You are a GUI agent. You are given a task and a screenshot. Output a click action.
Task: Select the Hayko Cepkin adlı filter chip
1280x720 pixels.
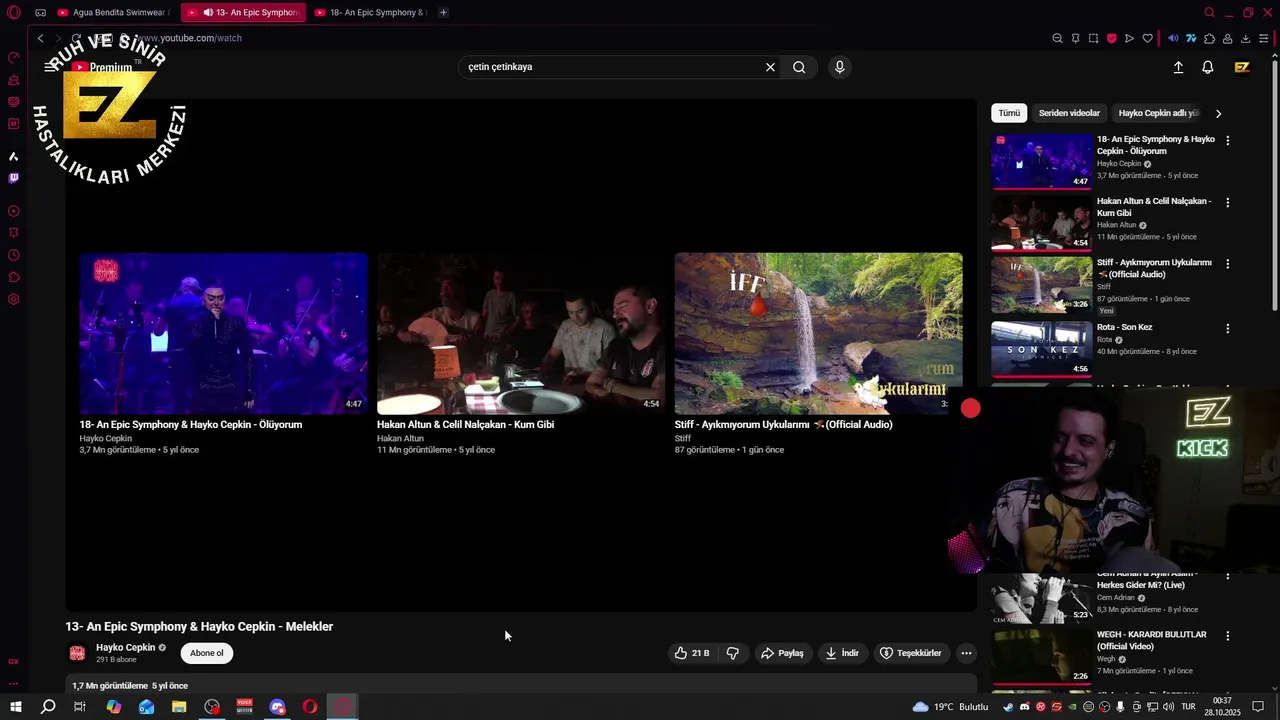tap(1158, 113)
